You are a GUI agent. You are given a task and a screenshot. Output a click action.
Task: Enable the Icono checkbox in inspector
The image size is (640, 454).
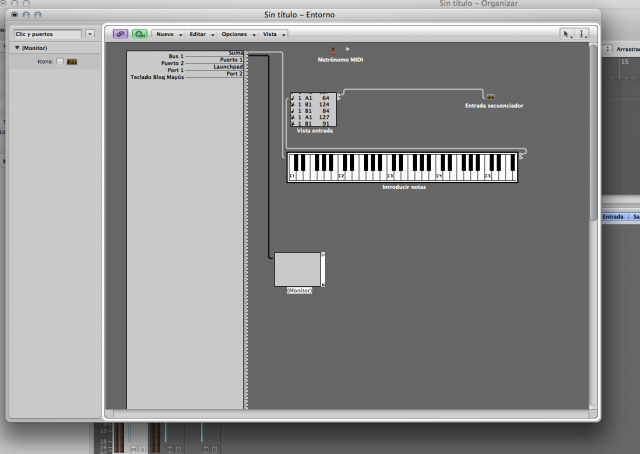coord(59,61)
